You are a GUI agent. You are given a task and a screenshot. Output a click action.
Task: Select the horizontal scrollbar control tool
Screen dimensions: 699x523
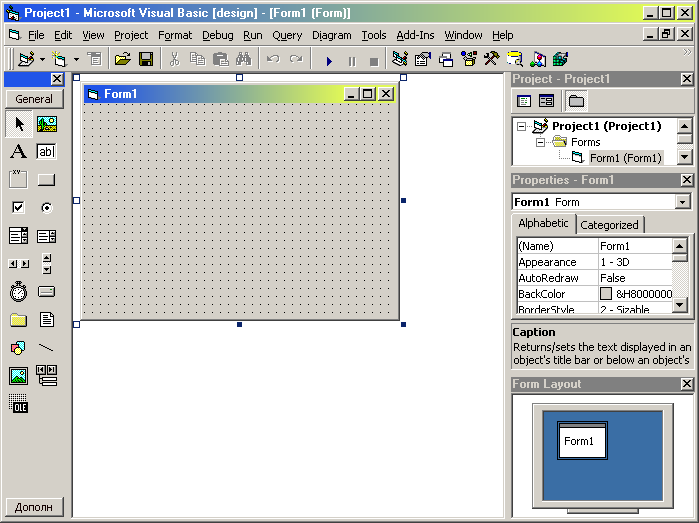click(18, 264)
